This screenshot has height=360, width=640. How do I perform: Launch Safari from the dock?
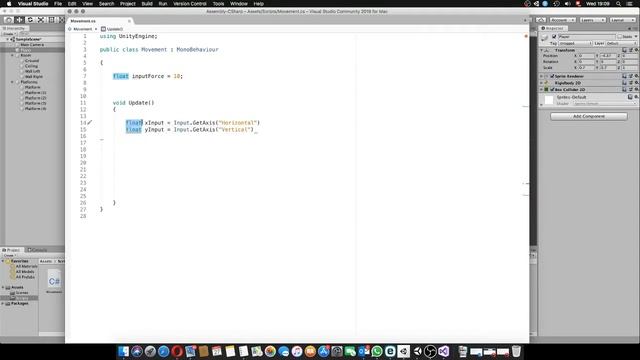tap(163, 351)
